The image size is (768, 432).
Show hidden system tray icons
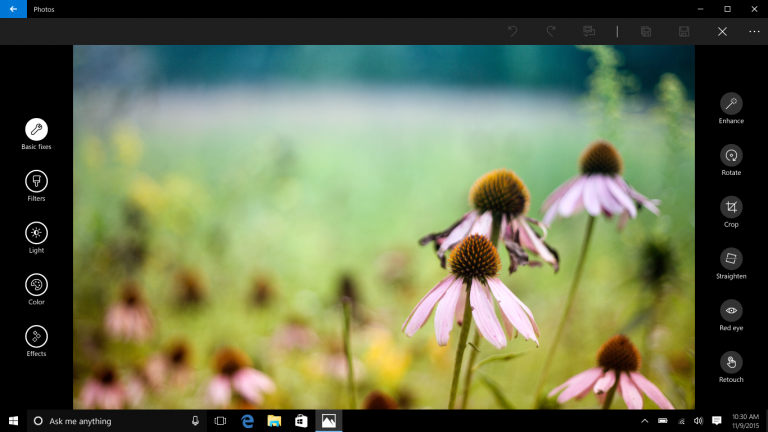click(644, 421)
